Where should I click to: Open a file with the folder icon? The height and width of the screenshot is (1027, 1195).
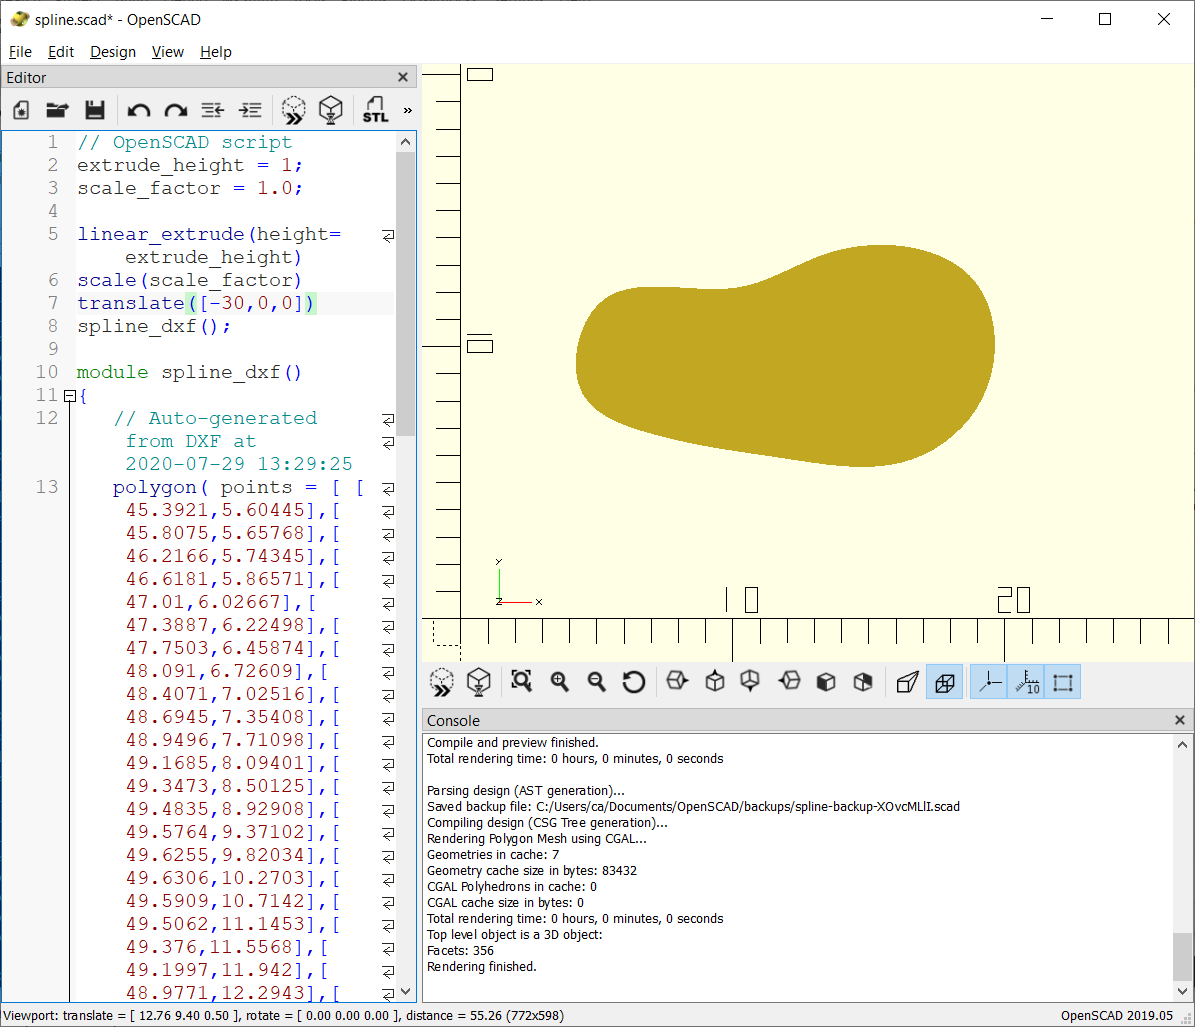[57, 110]
